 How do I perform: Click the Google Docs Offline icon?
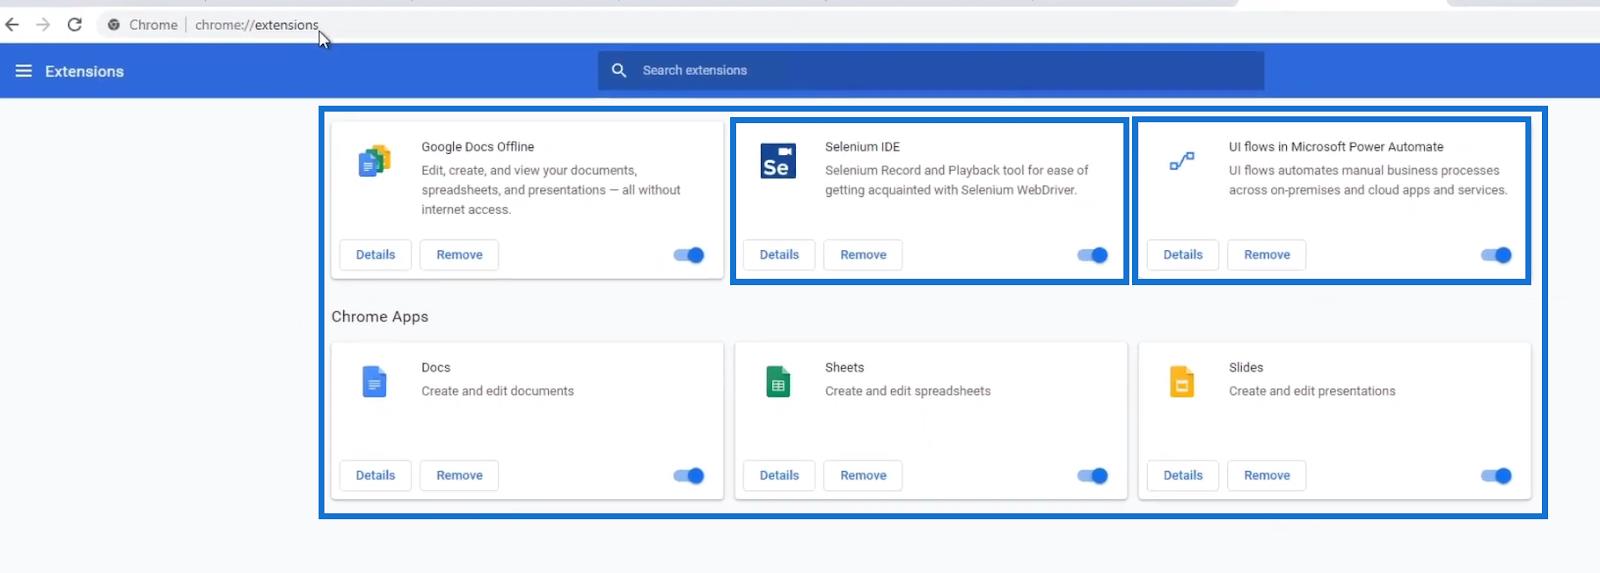(x=374, y=161)
